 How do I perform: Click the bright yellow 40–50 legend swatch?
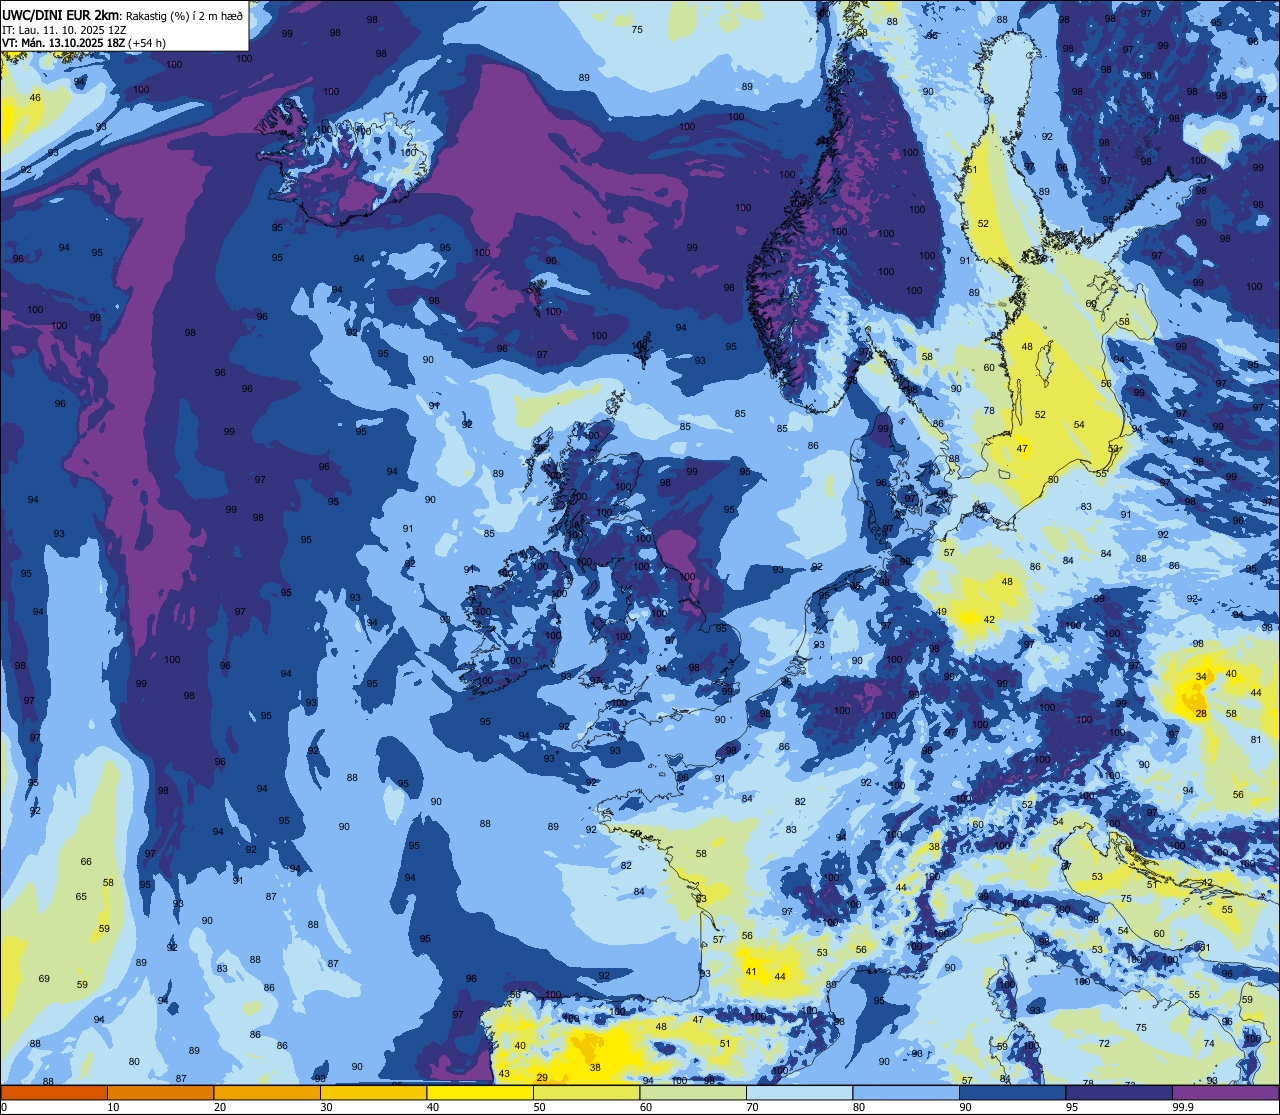coord(480,1092)
